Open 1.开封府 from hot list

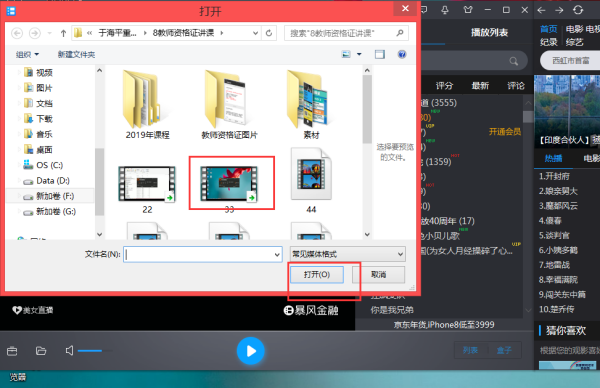pos(554,176)
